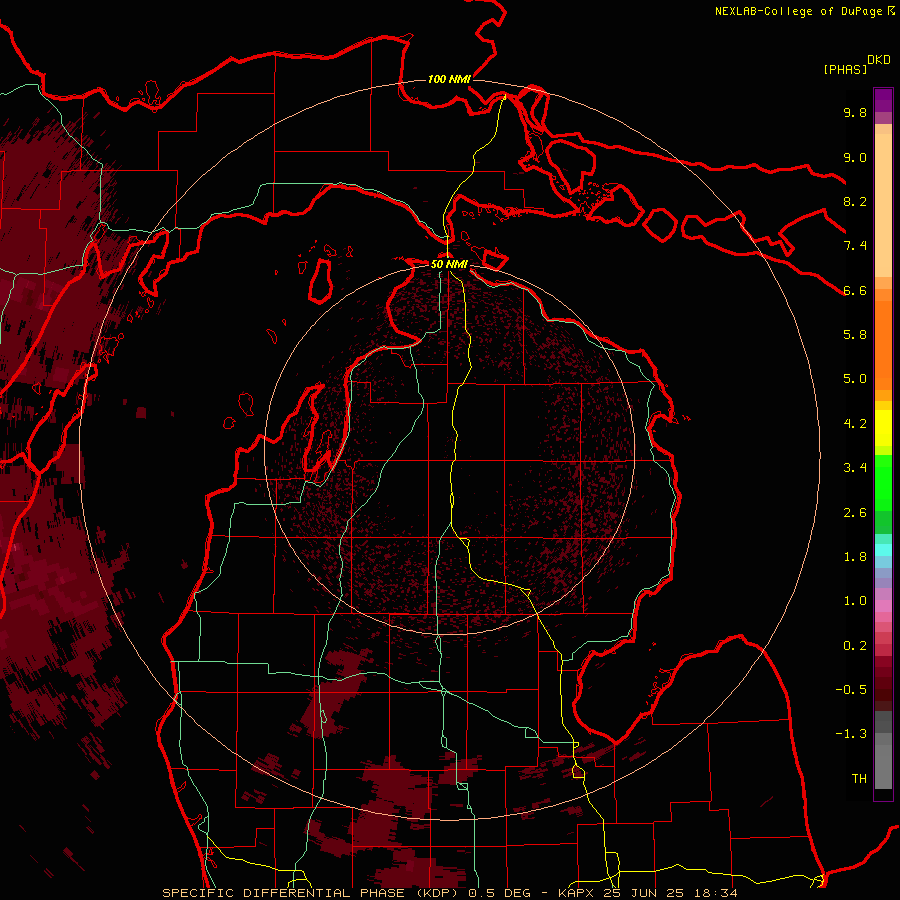The width and height of the screenshot is (900, 900).
Task: Click the 0.2 scale value
Action: click(855, 646)
